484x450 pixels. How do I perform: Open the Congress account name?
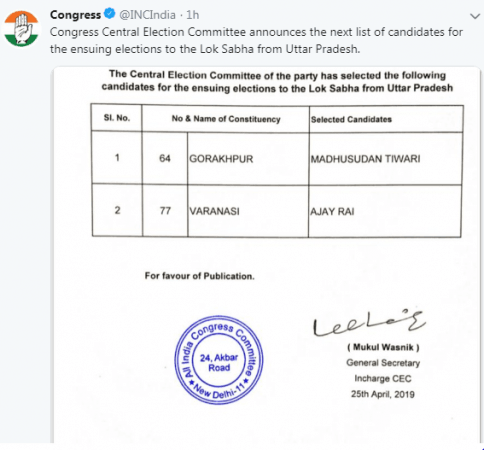(75, 15)
